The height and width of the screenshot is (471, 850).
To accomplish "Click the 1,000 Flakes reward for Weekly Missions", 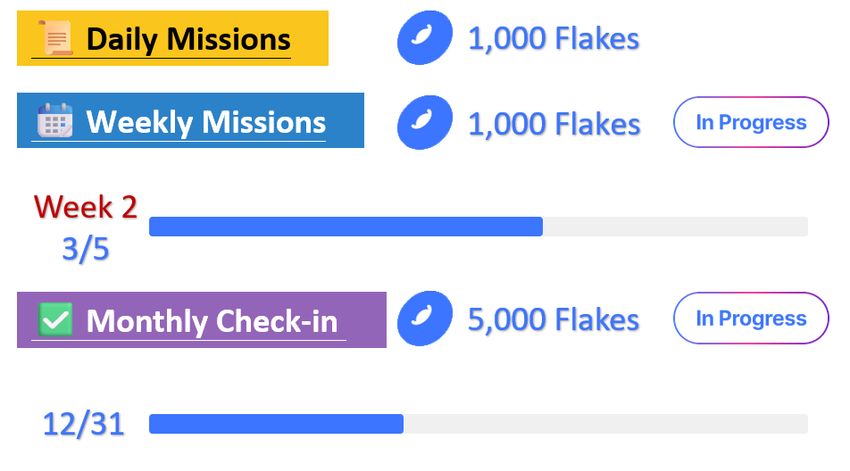I will 553,123.
